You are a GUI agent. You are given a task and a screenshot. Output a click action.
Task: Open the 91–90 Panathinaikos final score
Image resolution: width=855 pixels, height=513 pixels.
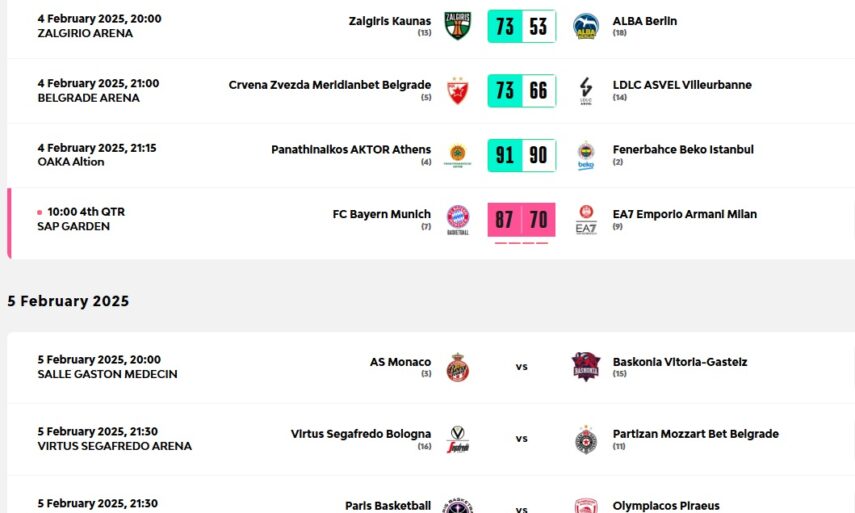pos(521,155)
